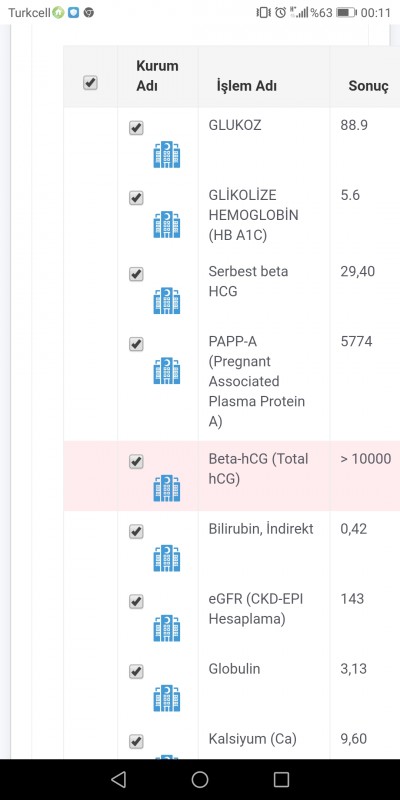Viewport: 400px width, 800px height.
Task: Uncheck the Kalsiyum (Ca) row checkbox
Action: click(136, 741)
